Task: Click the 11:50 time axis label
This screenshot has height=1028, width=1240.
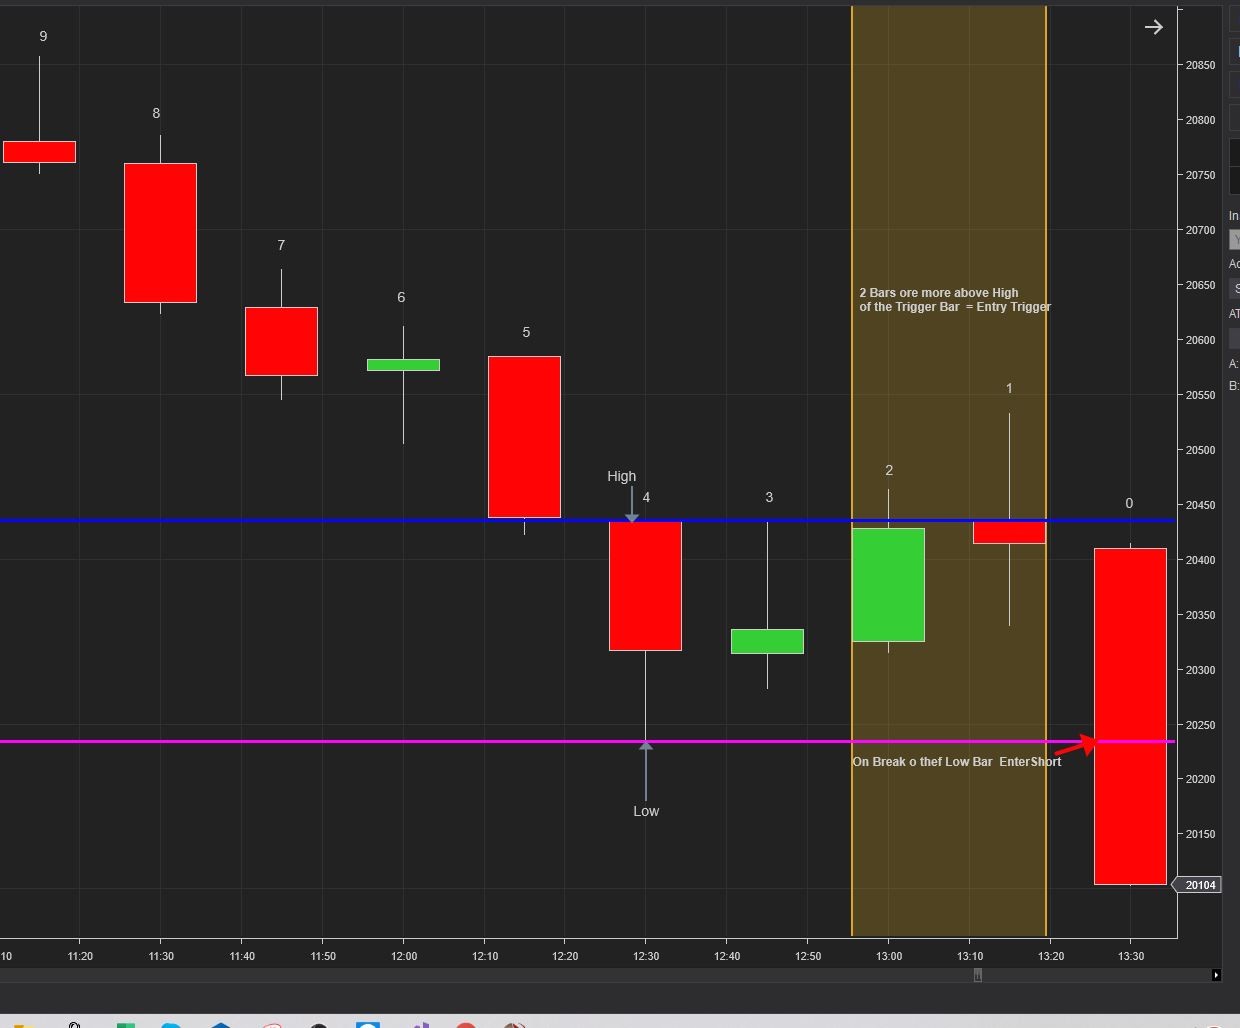Action: [323, 956]
